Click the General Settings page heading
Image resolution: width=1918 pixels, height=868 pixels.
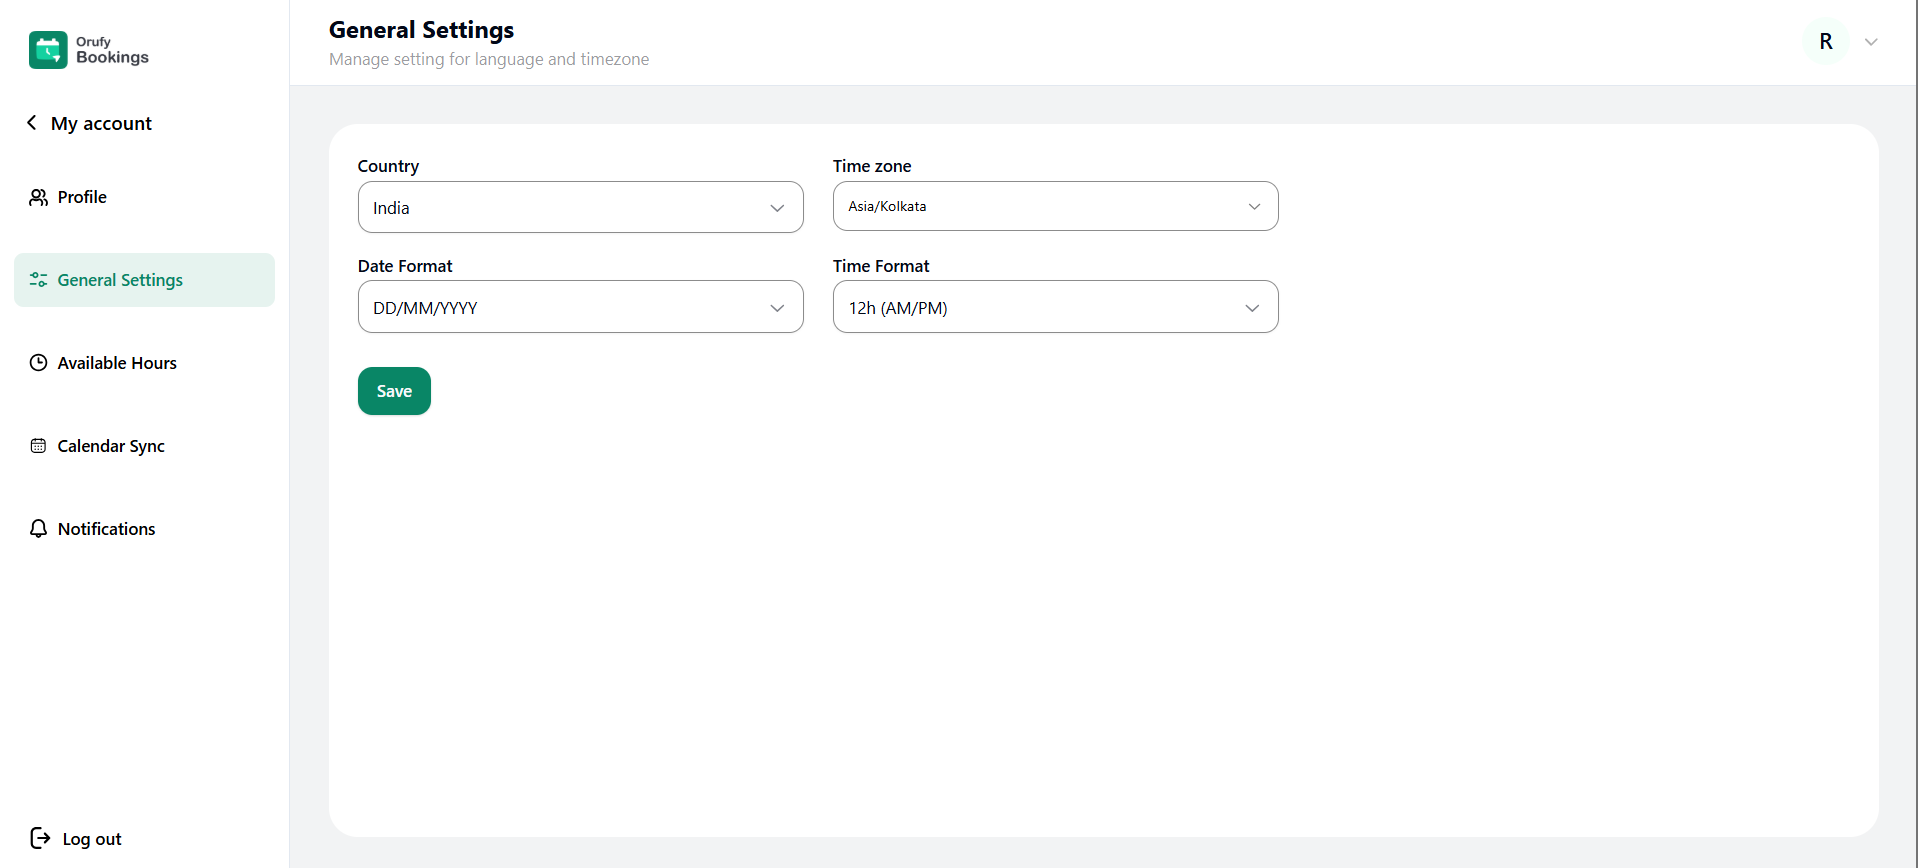point(421,30)
